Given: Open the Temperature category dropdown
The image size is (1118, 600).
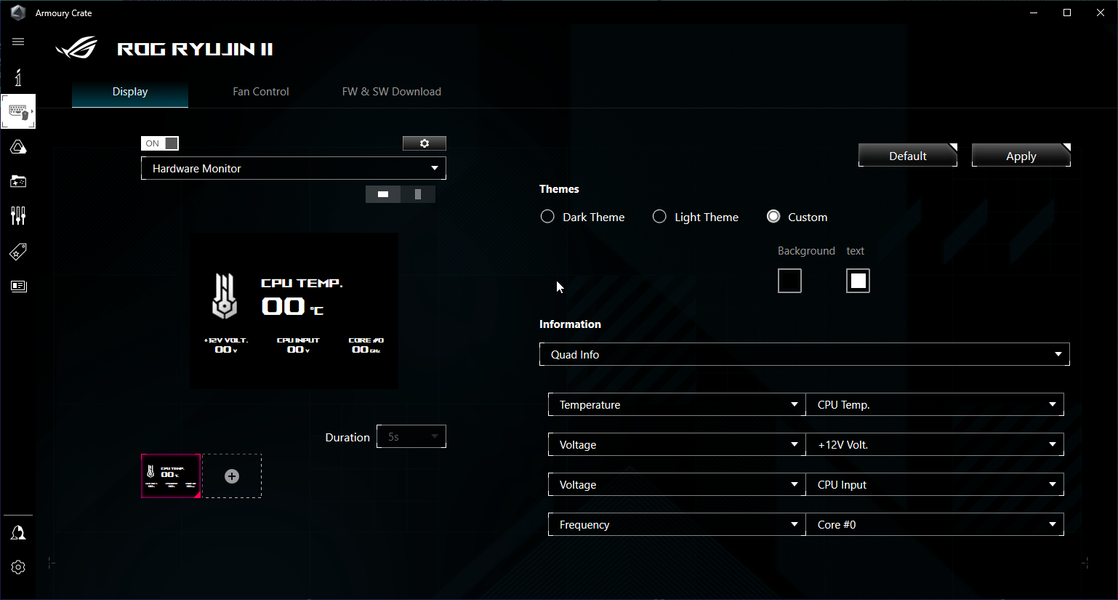Looking at the screenshot, I should point(677,405).
